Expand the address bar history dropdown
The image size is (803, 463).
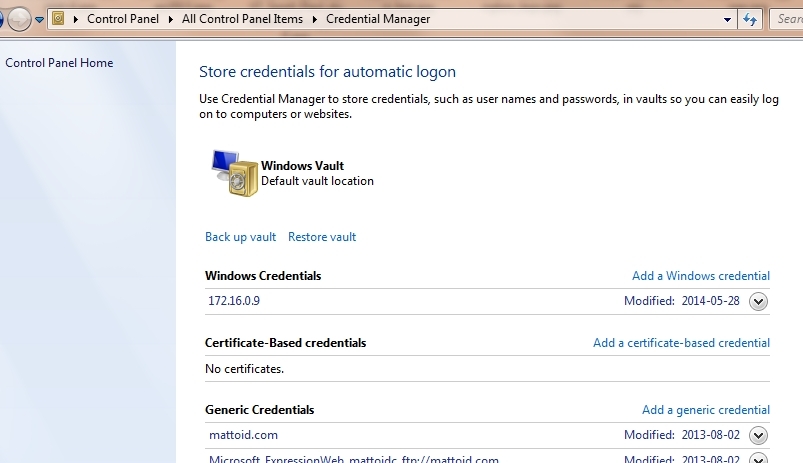click(727, 19)
